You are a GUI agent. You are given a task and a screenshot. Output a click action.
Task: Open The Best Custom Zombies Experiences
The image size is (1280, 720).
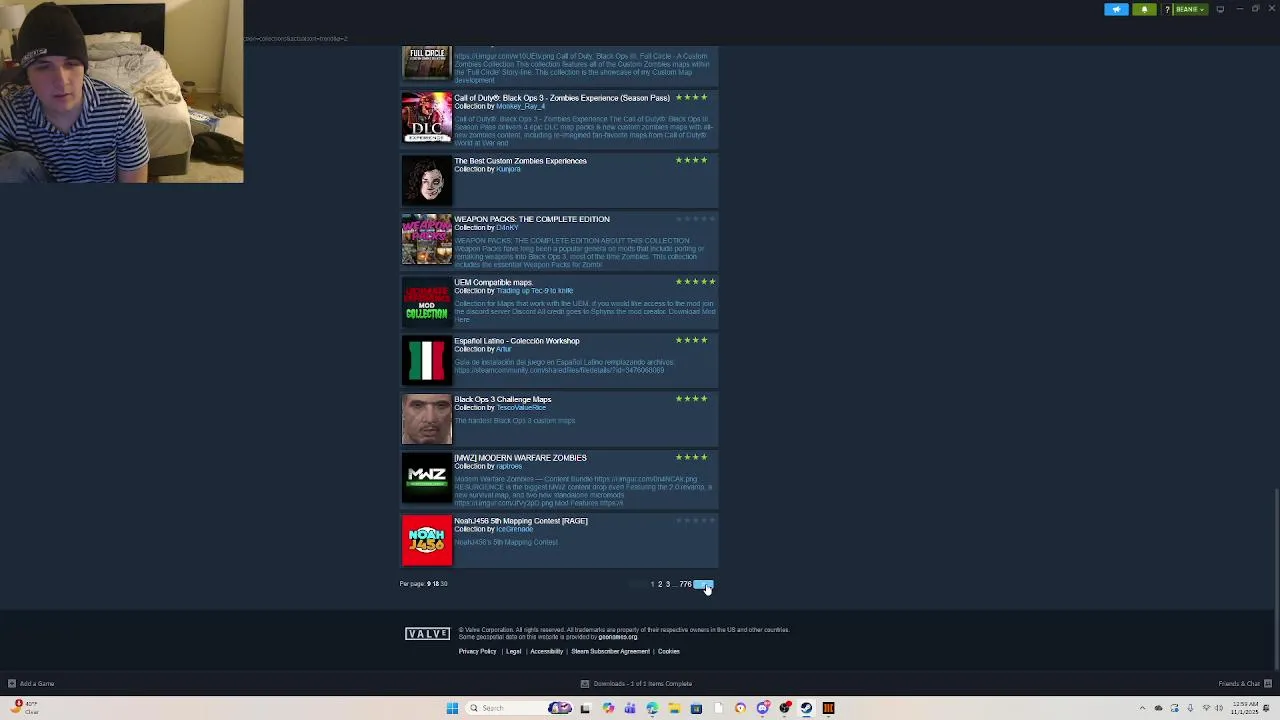pos(520,161)
